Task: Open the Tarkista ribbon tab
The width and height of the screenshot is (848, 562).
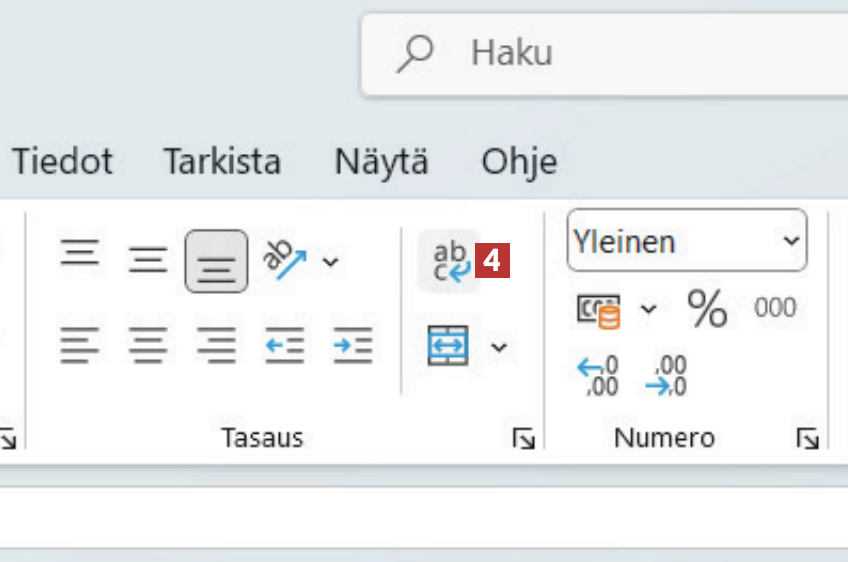Action: pyautogui.click(x=222, y=162)
